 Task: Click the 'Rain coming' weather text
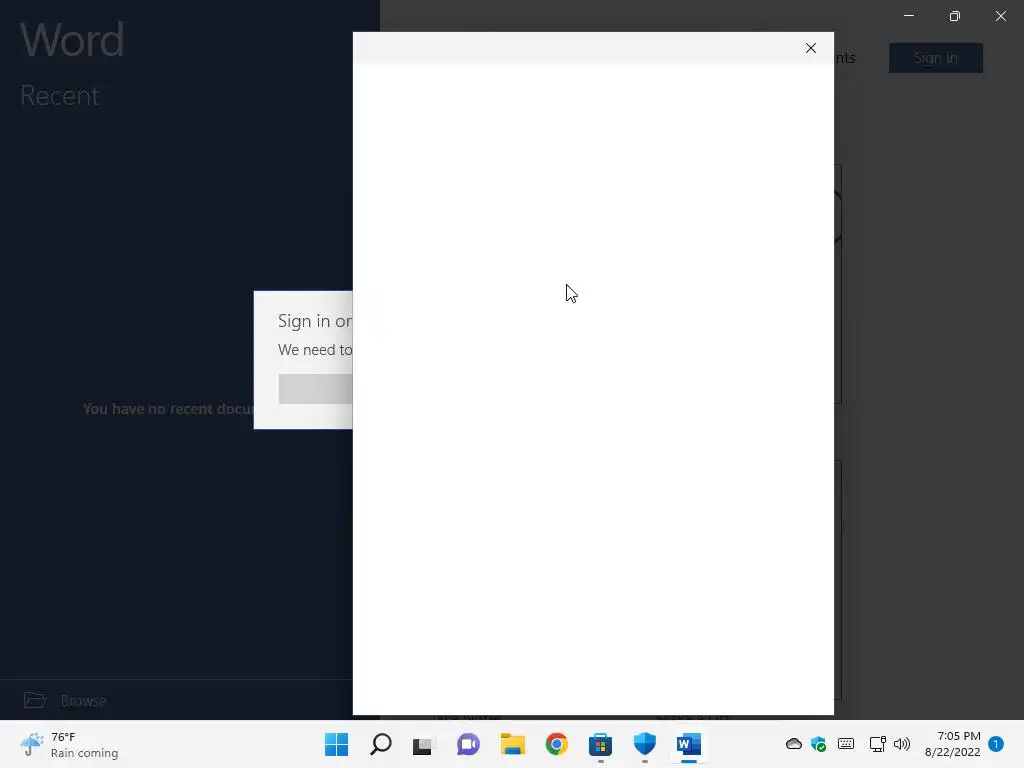(x=84, y=753)
